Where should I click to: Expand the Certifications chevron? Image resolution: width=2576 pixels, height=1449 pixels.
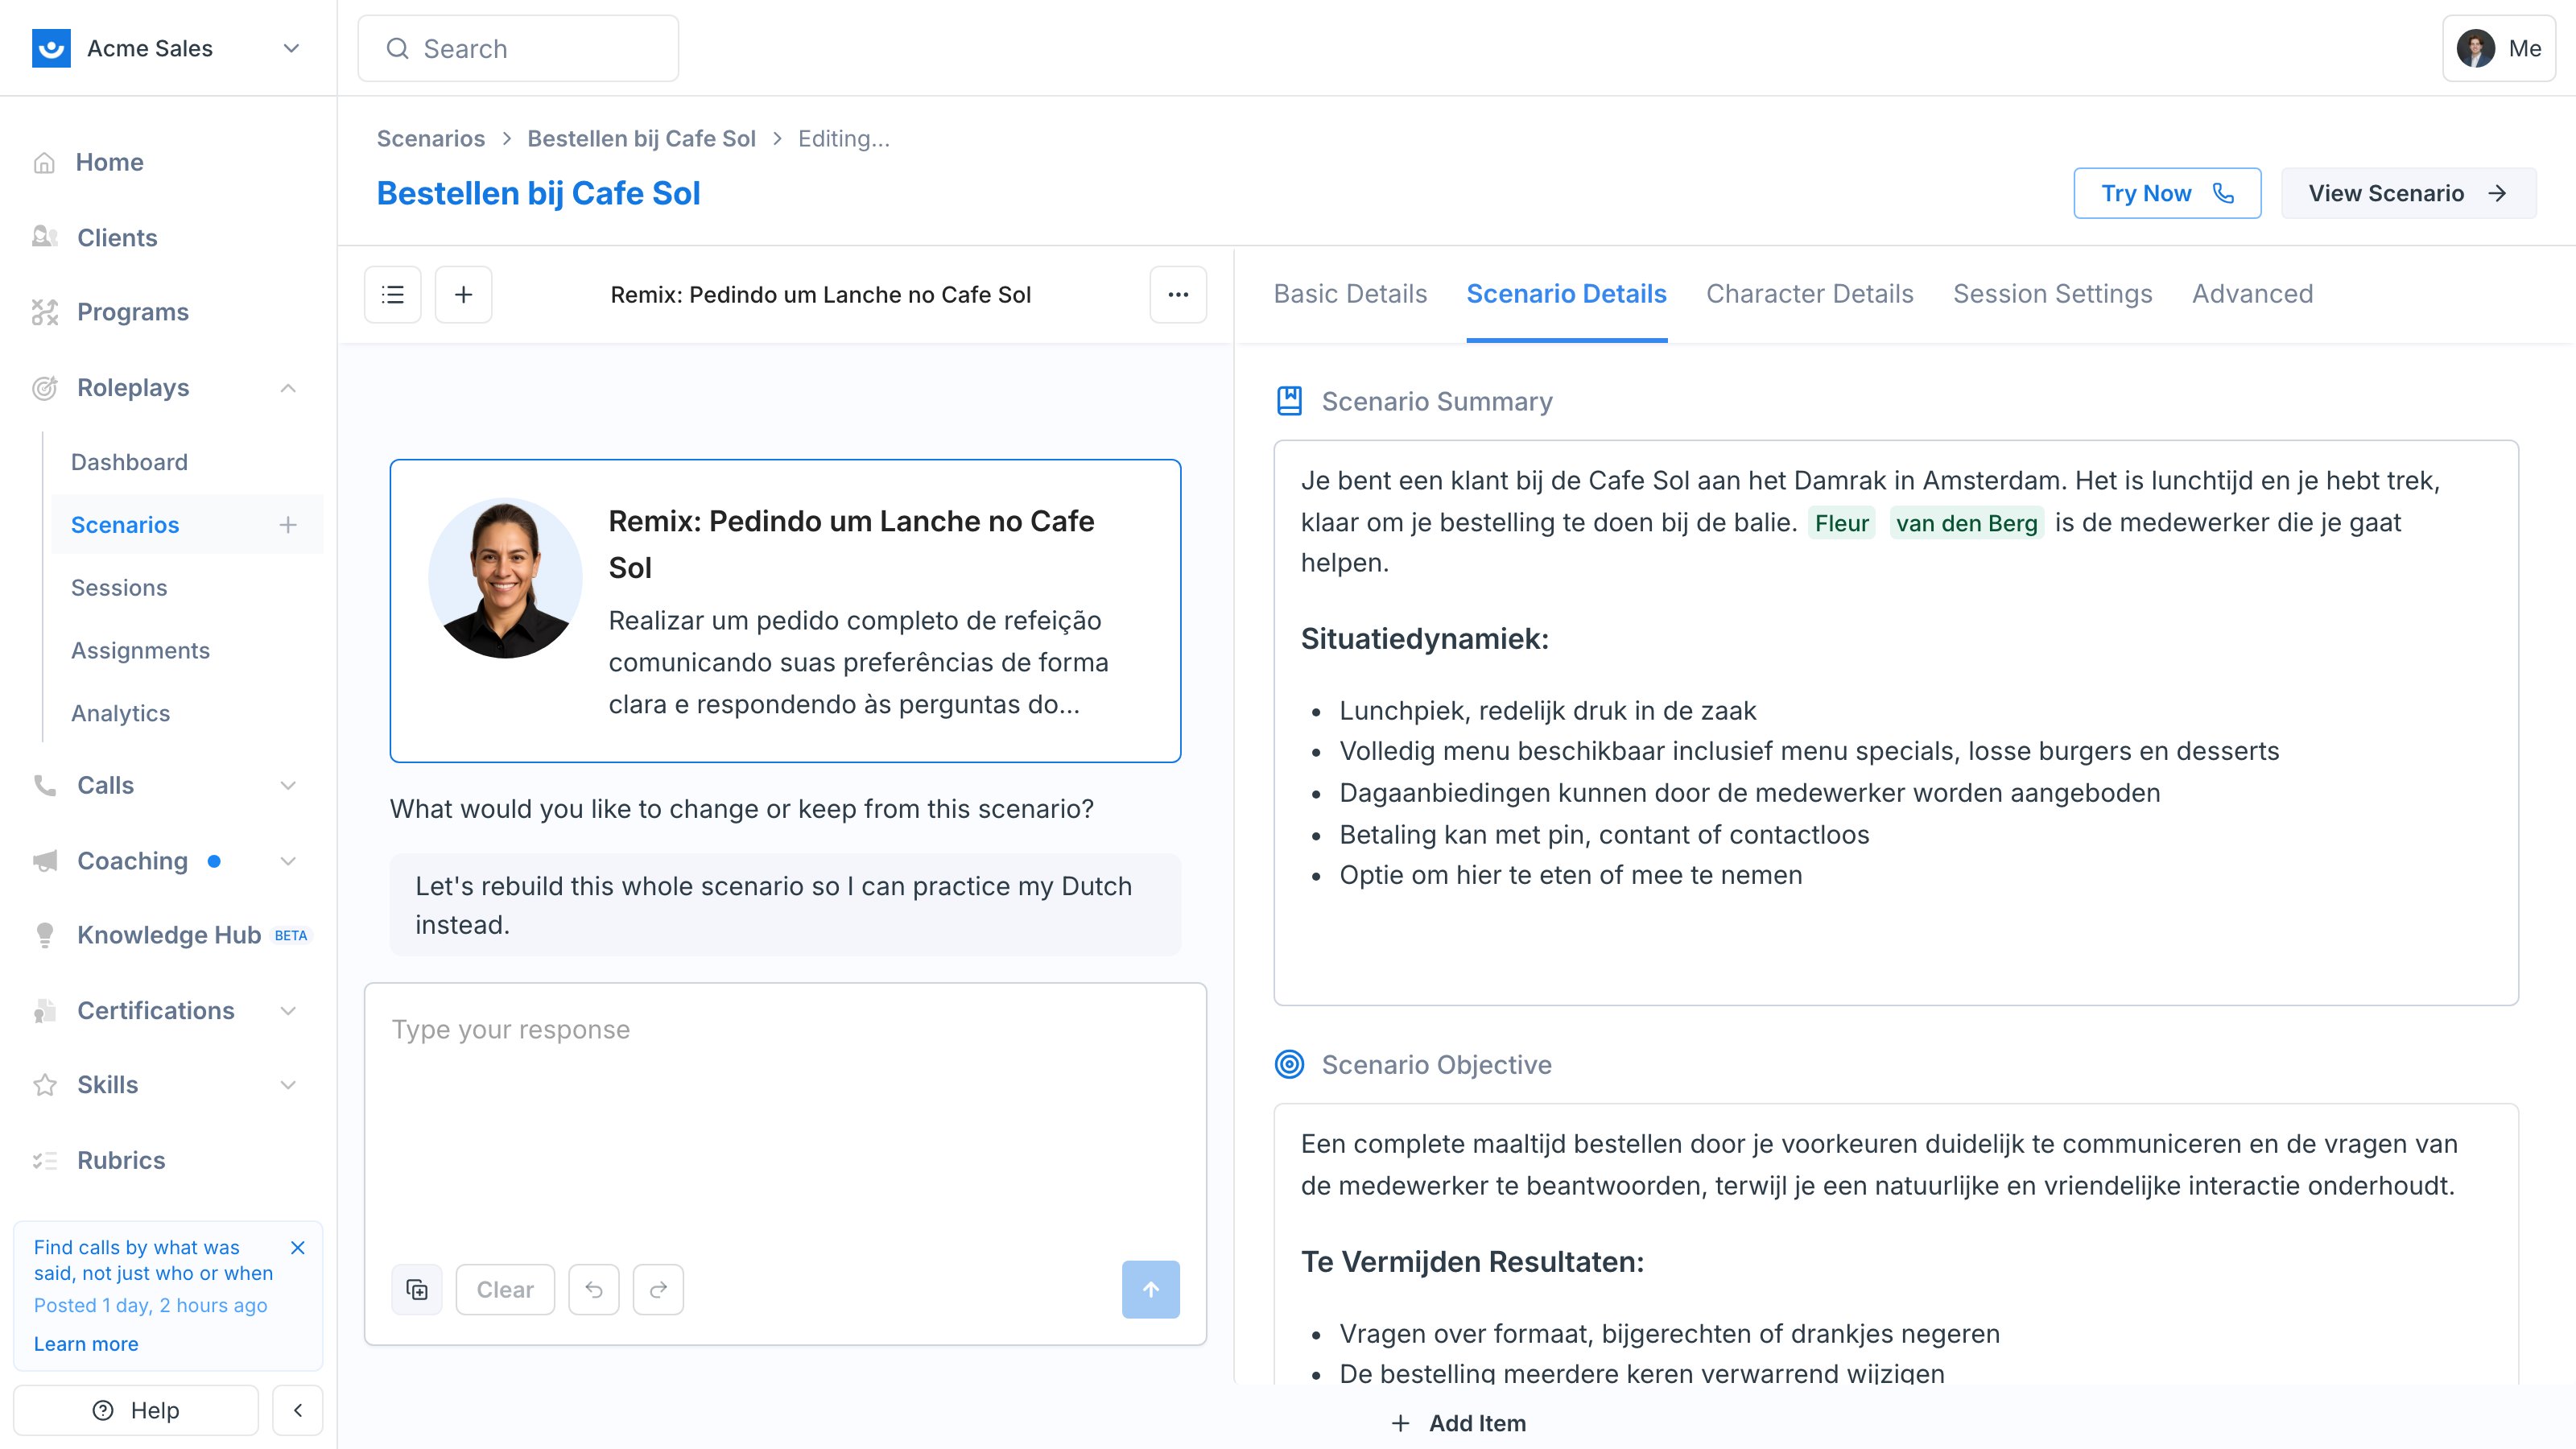[x=288, y=1010]
